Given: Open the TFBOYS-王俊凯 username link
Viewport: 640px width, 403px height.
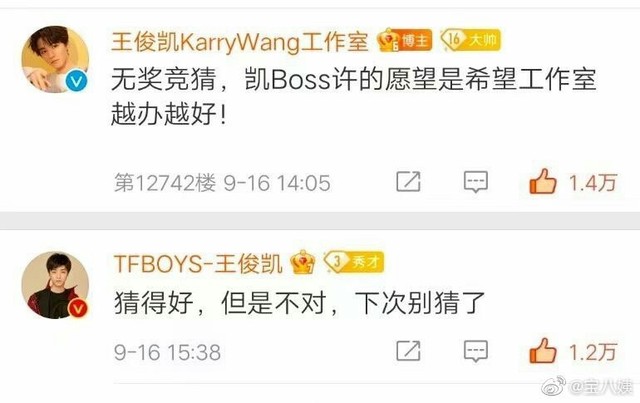Looking at the screenshot, I should pos(198,263).
